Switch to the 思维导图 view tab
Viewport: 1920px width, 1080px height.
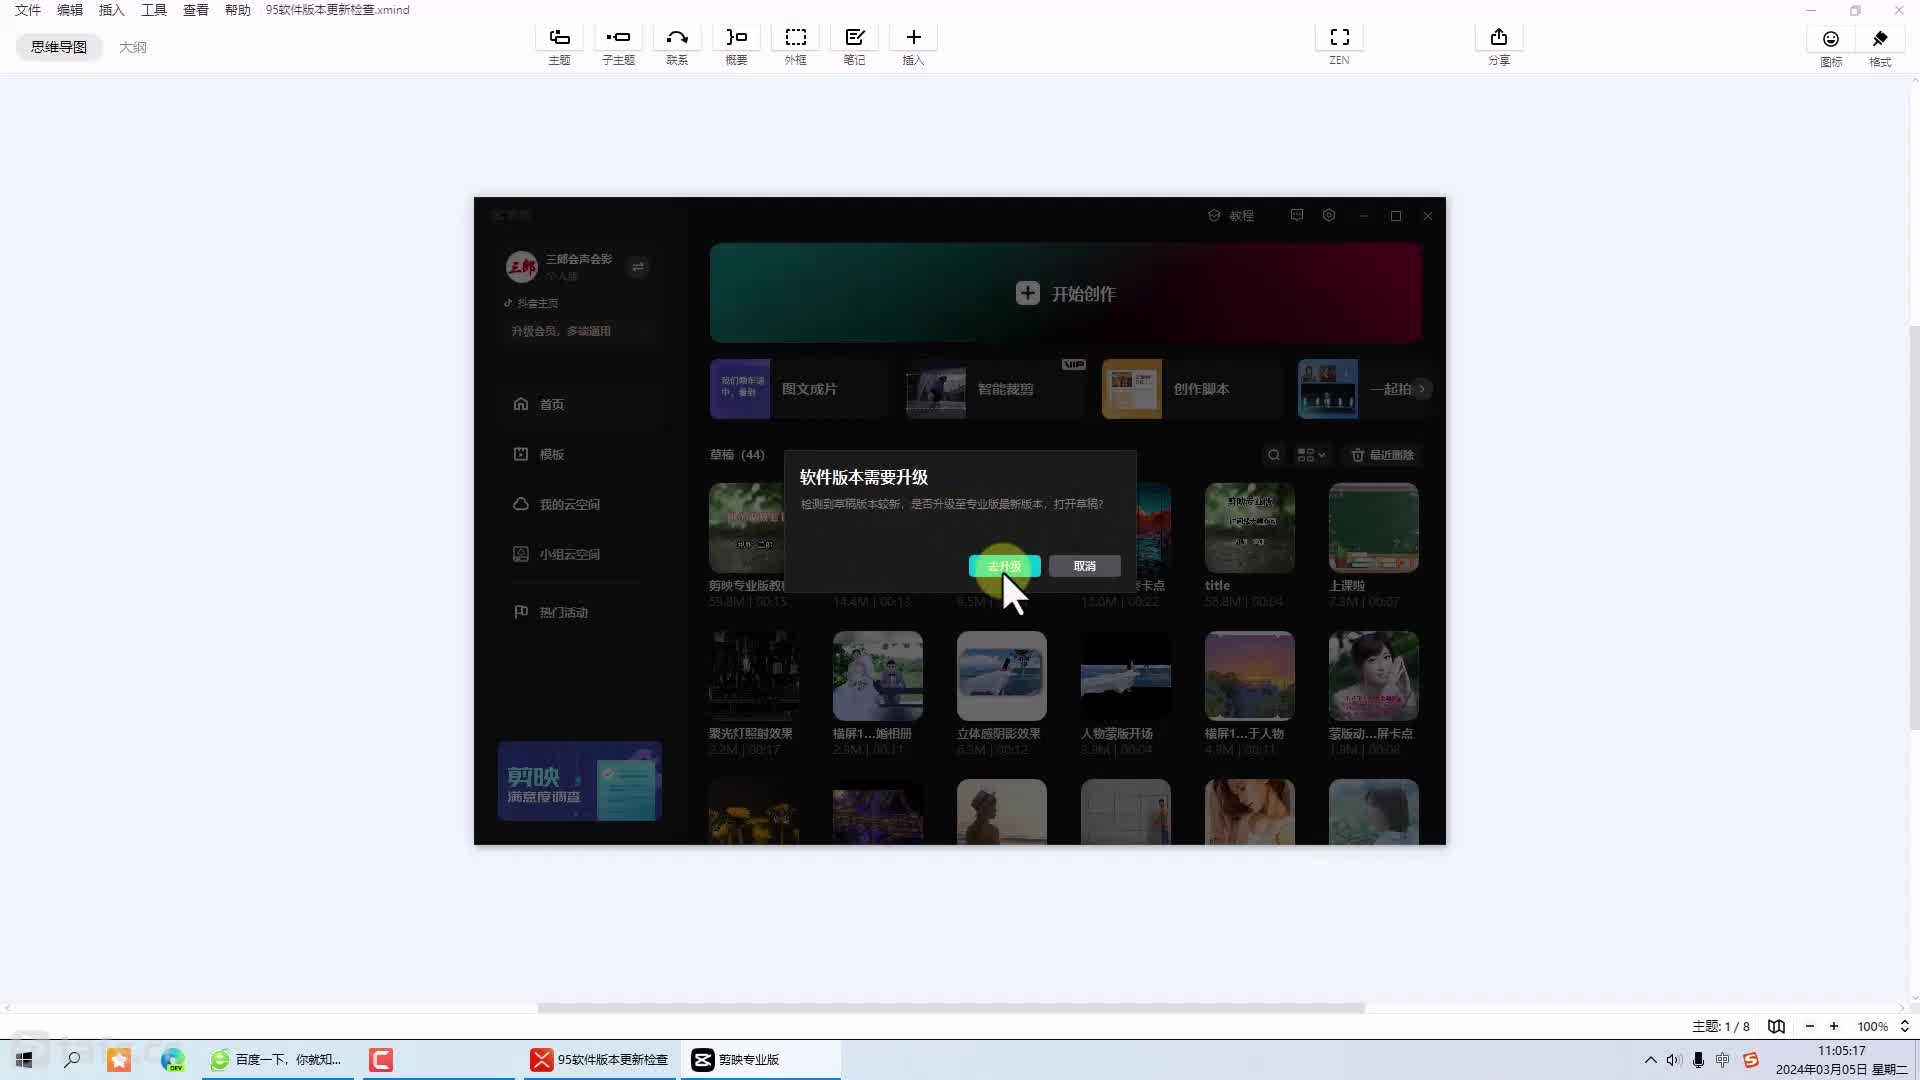pyautogui.click(x=59, y=47)
